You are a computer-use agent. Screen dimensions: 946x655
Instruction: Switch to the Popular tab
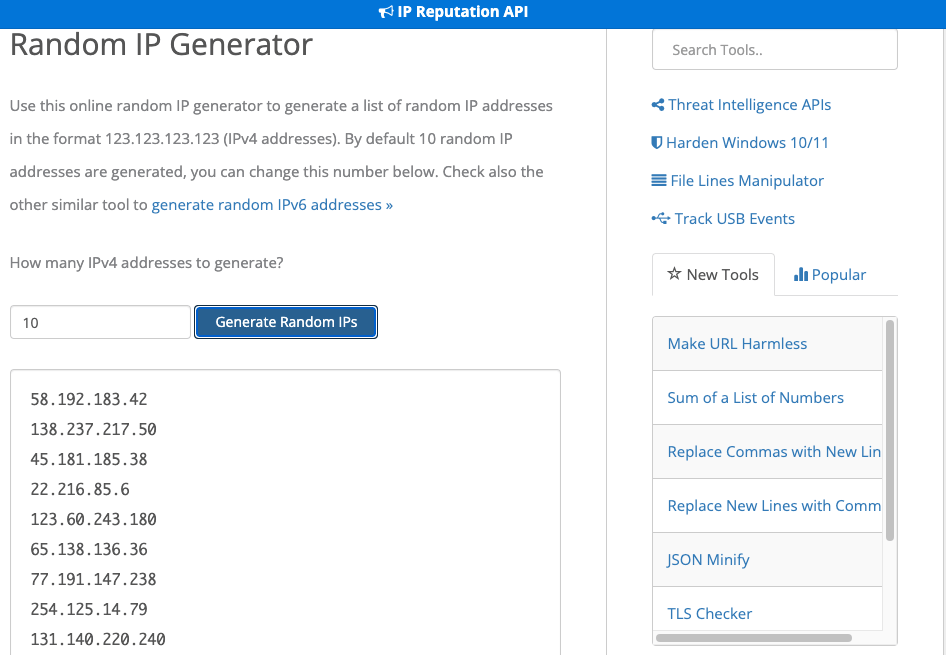tap(830, 274)
